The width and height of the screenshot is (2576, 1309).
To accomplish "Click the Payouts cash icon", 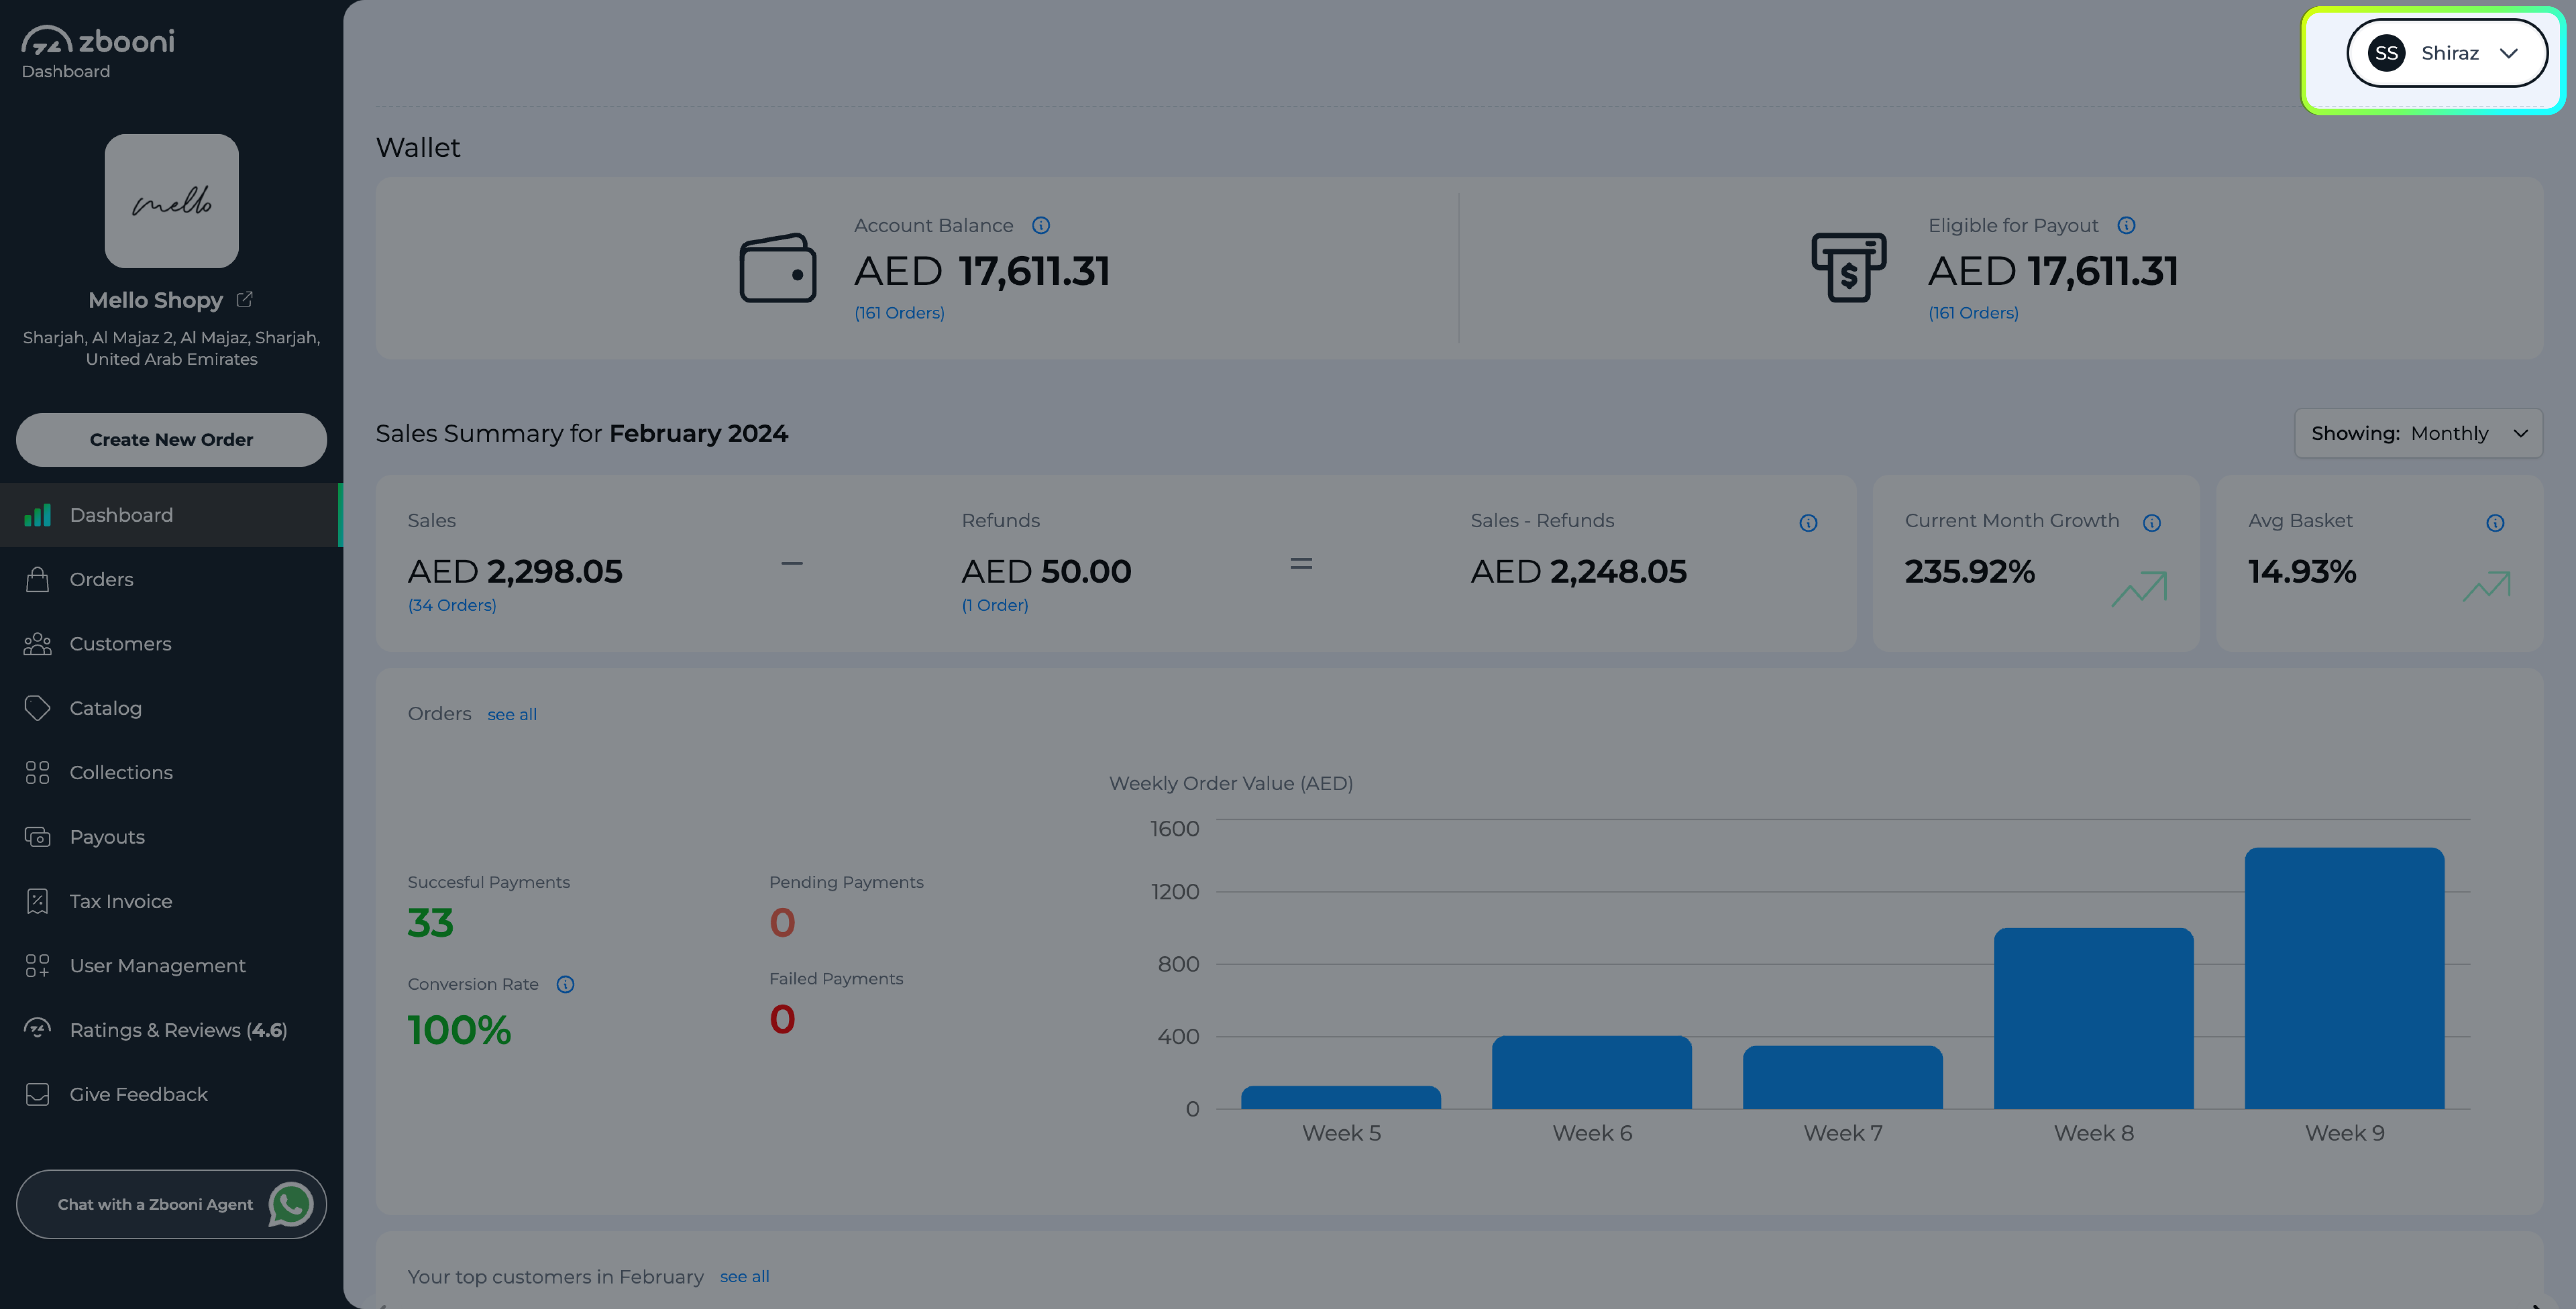I will click(37, 837).
